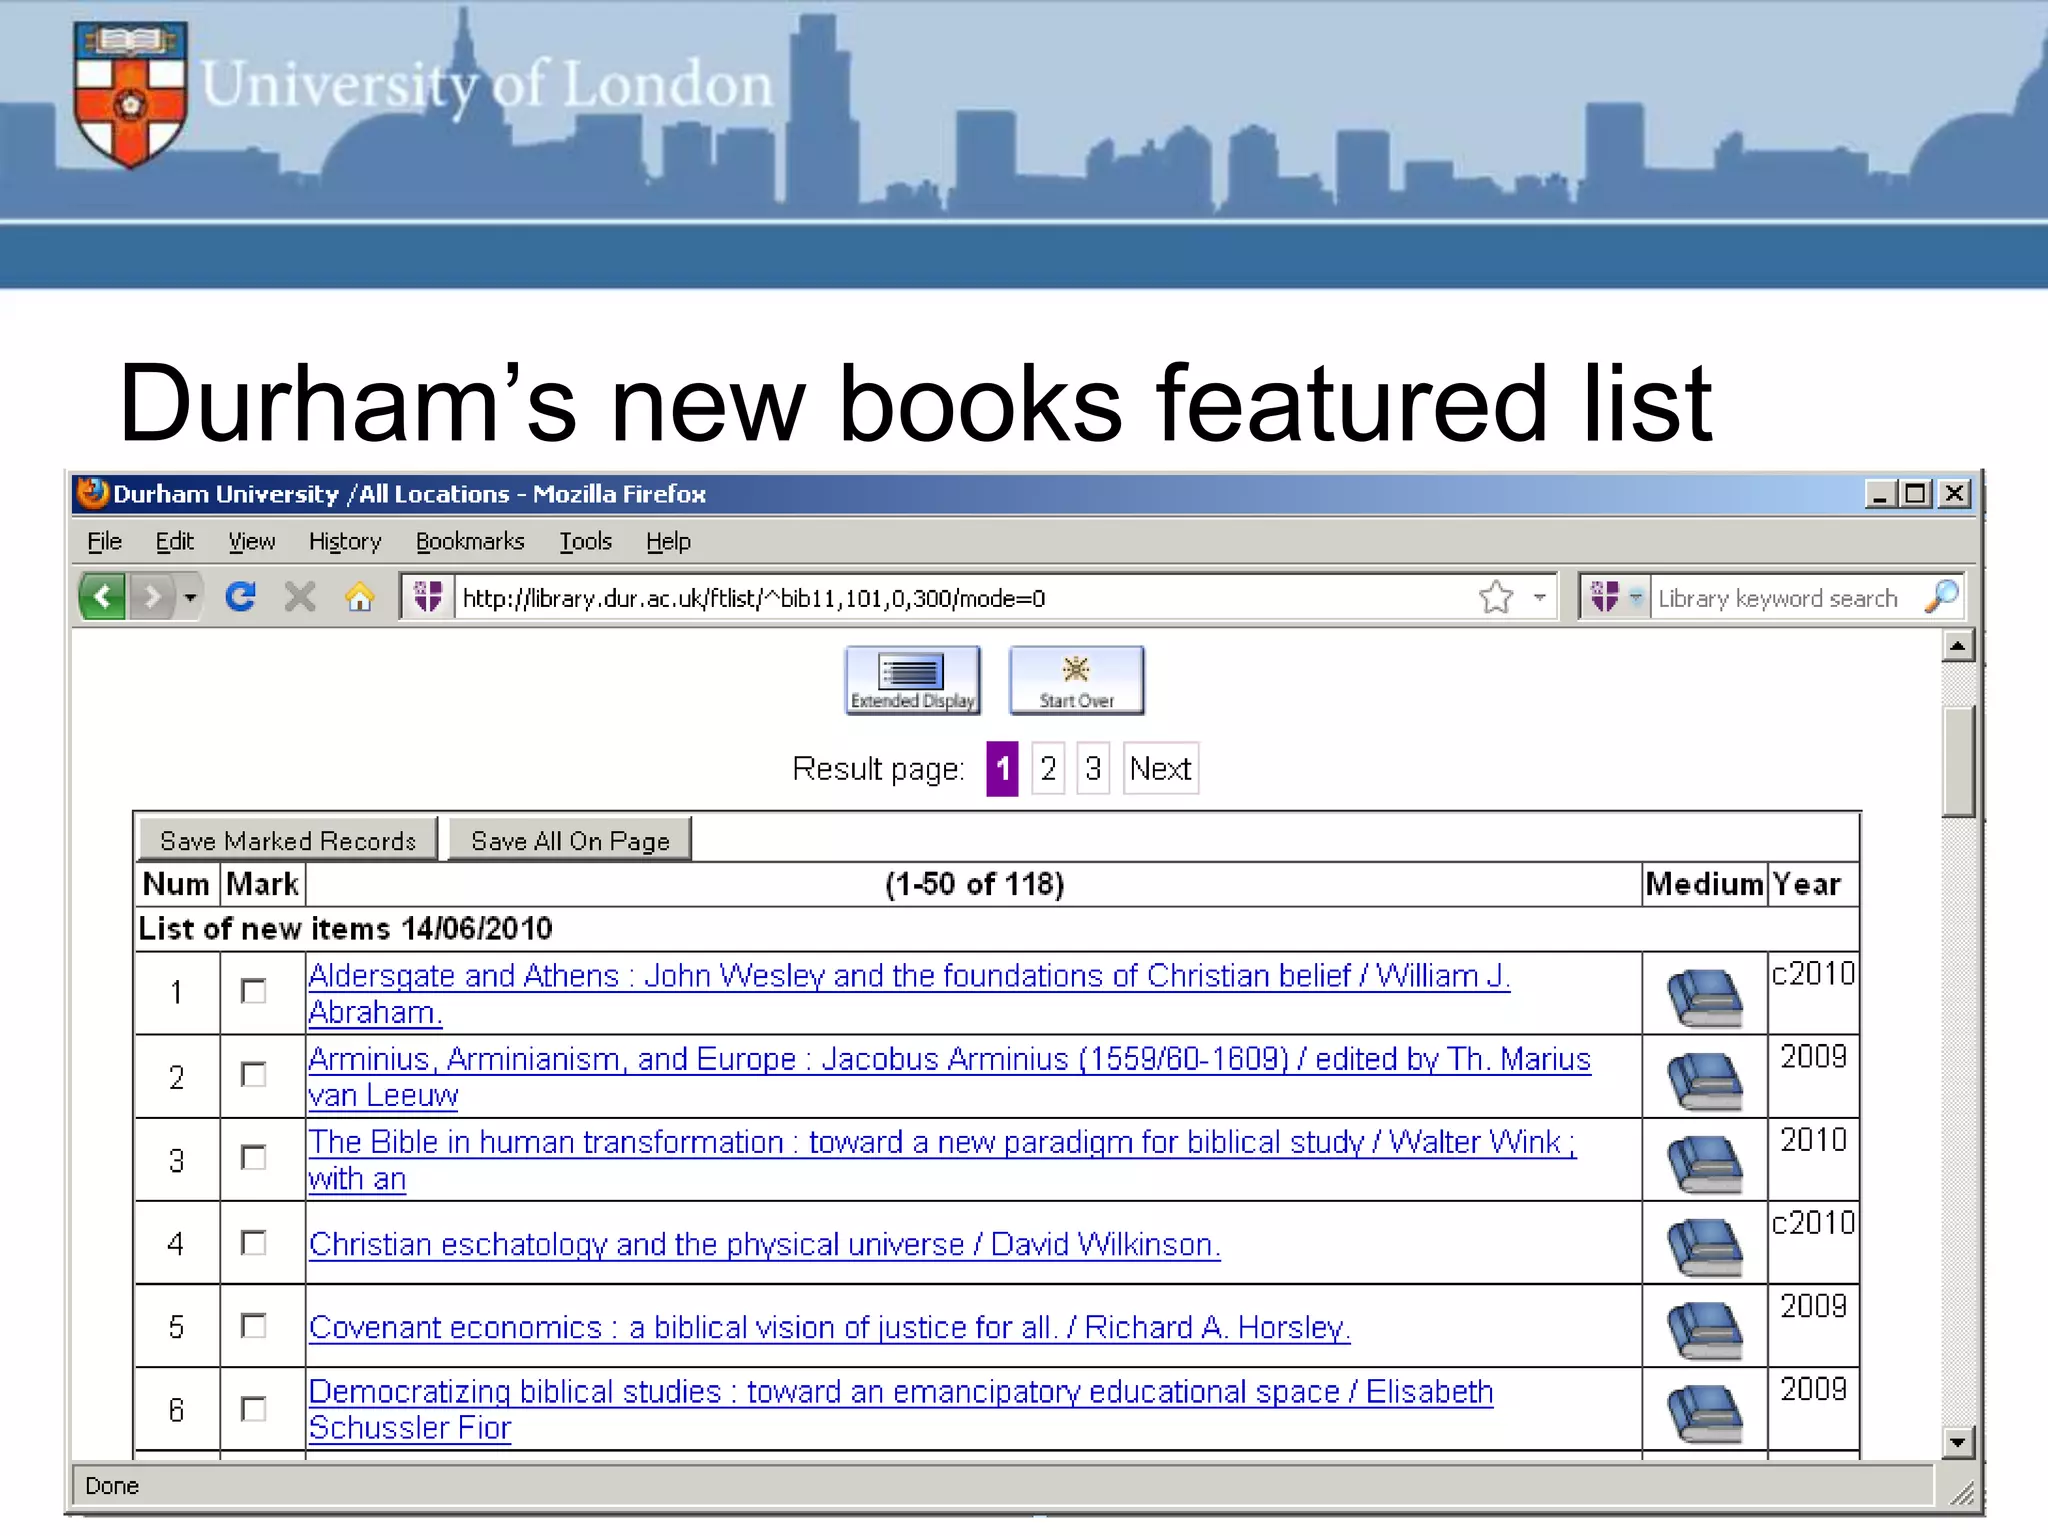Click book medium icon for record 4

click(1704, 1247)
